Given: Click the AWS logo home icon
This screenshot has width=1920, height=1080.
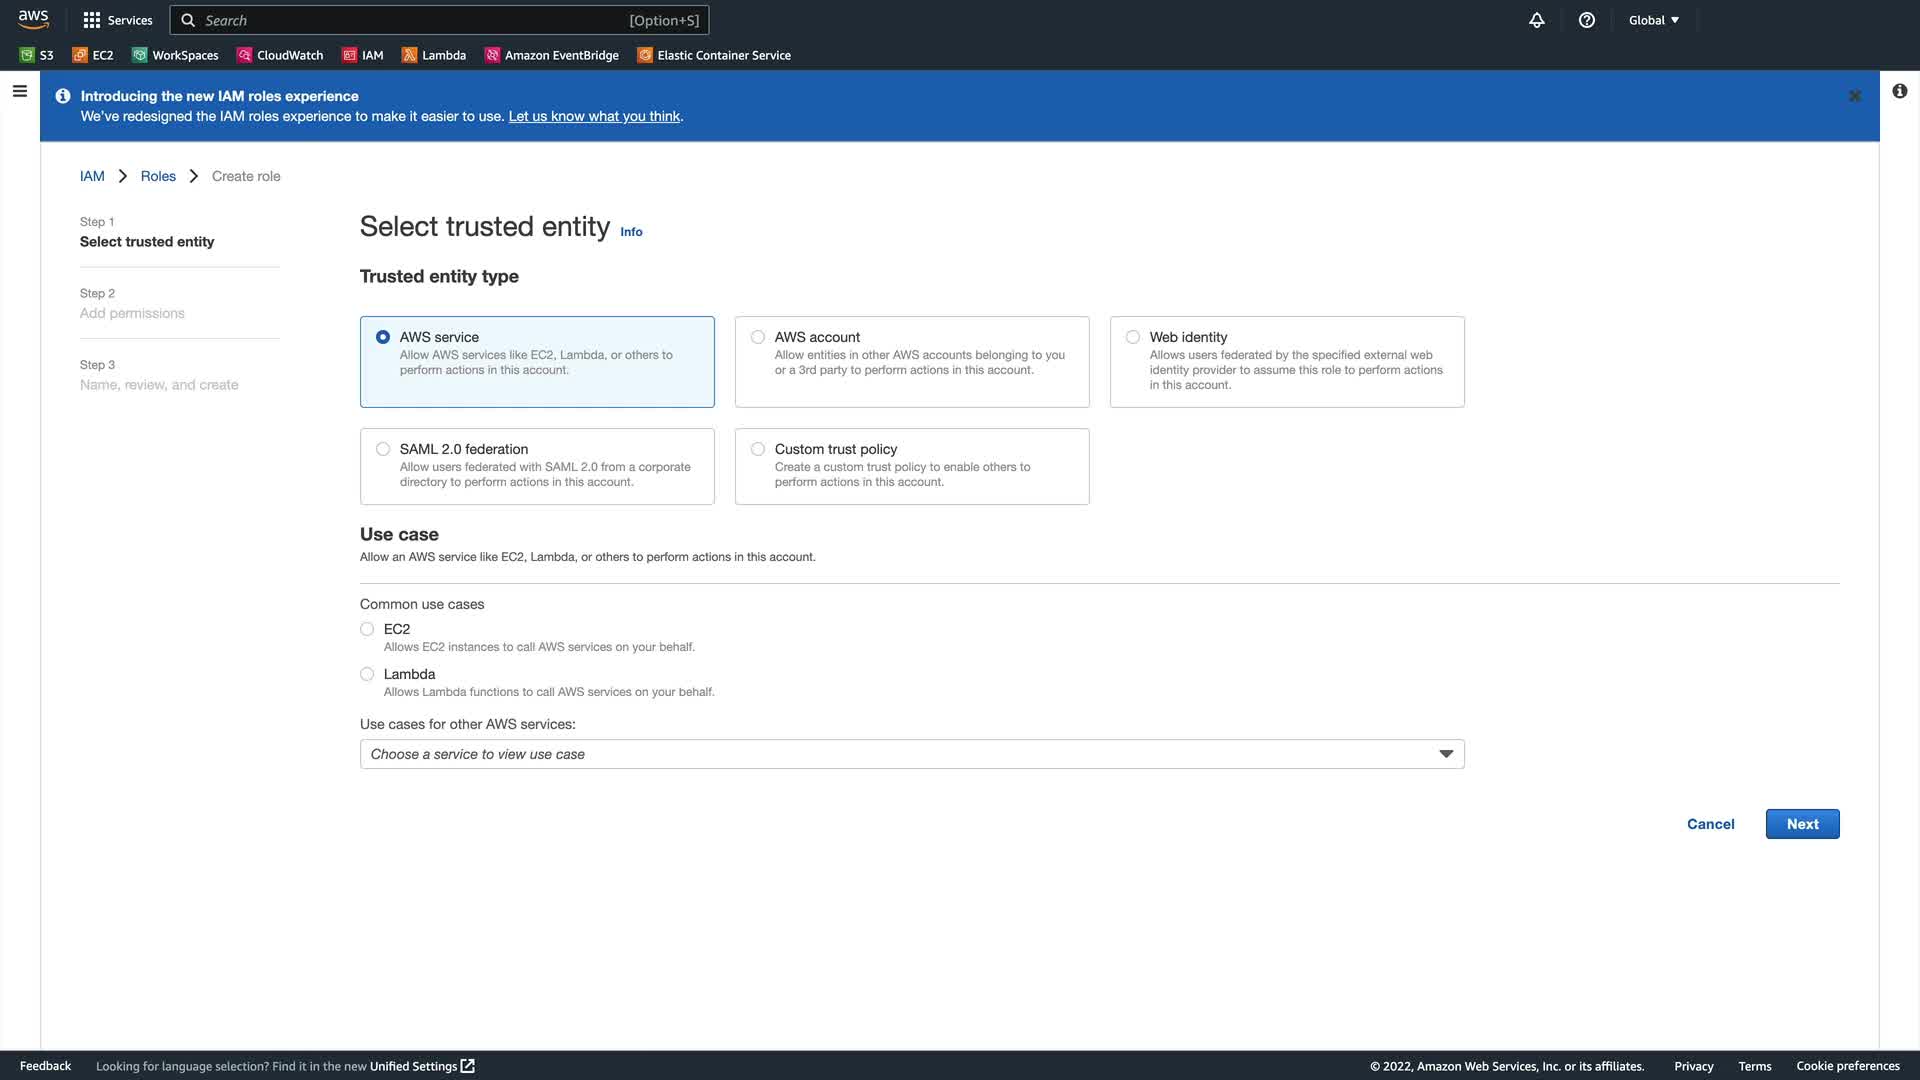Looking at the screenshot, I should click(33, 19).
